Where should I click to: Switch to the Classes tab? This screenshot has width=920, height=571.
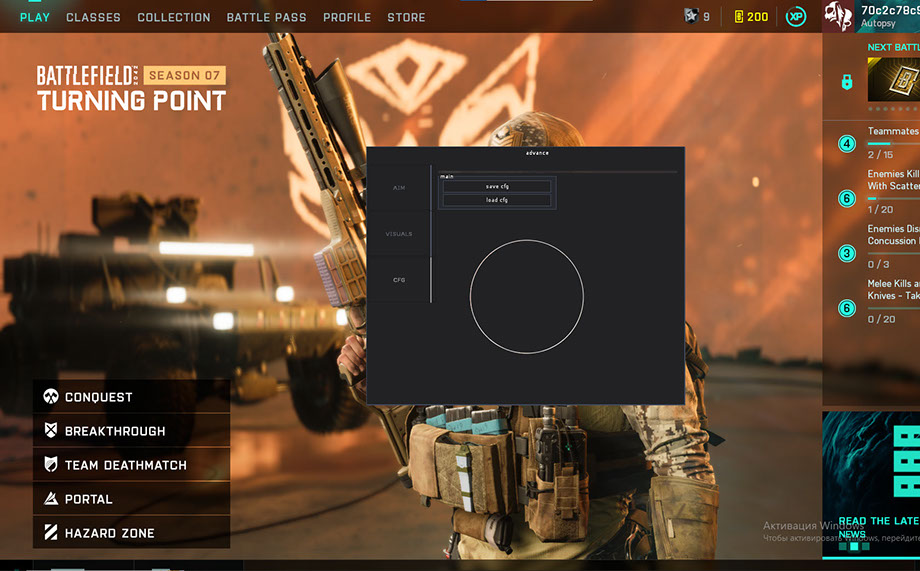tap(93, 17)
